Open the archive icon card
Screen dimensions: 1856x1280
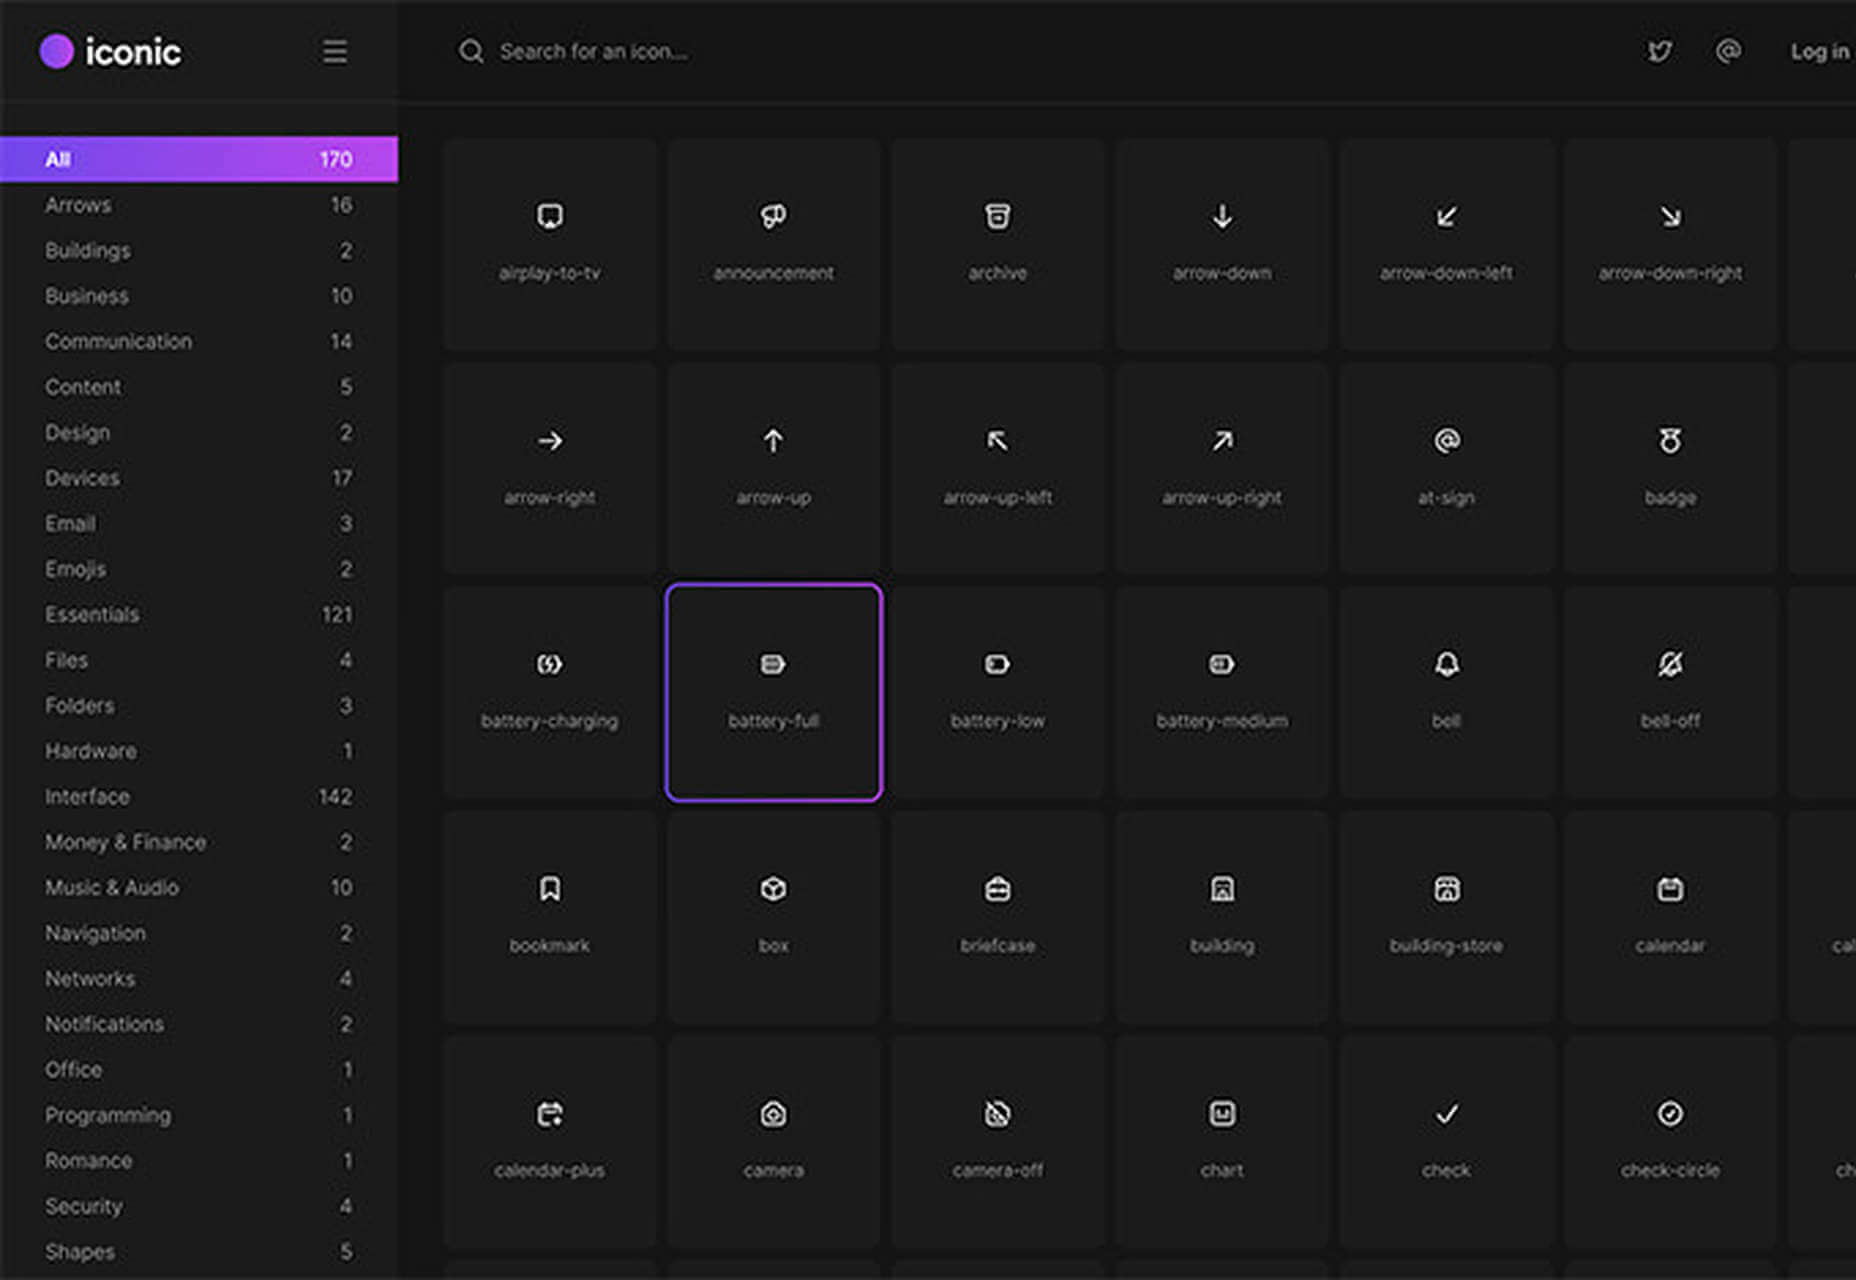coord(997,244)
